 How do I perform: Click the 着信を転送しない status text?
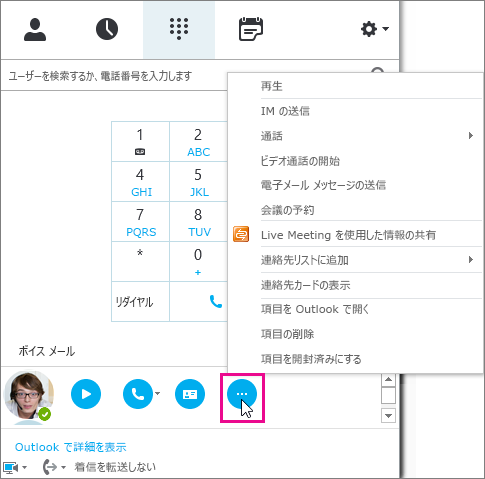(x=115, y=467)
